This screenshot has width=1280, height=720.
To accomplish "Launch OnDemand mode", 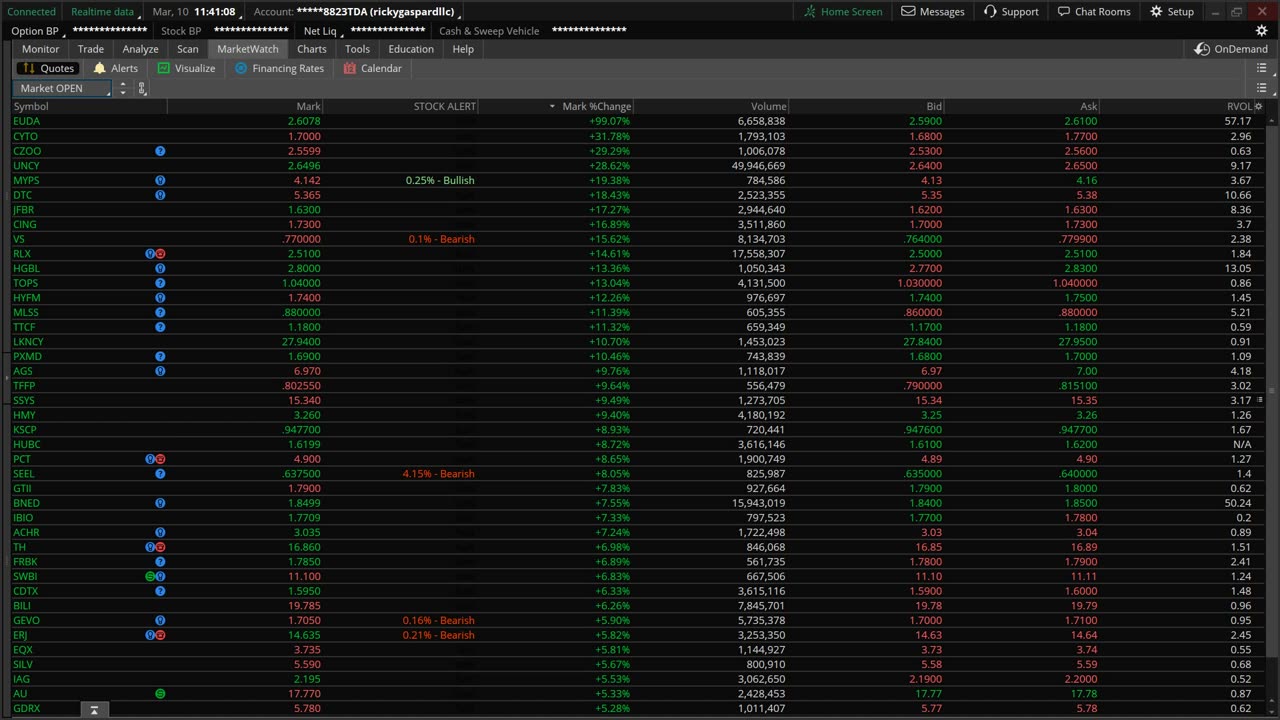I will point(1231,49).
